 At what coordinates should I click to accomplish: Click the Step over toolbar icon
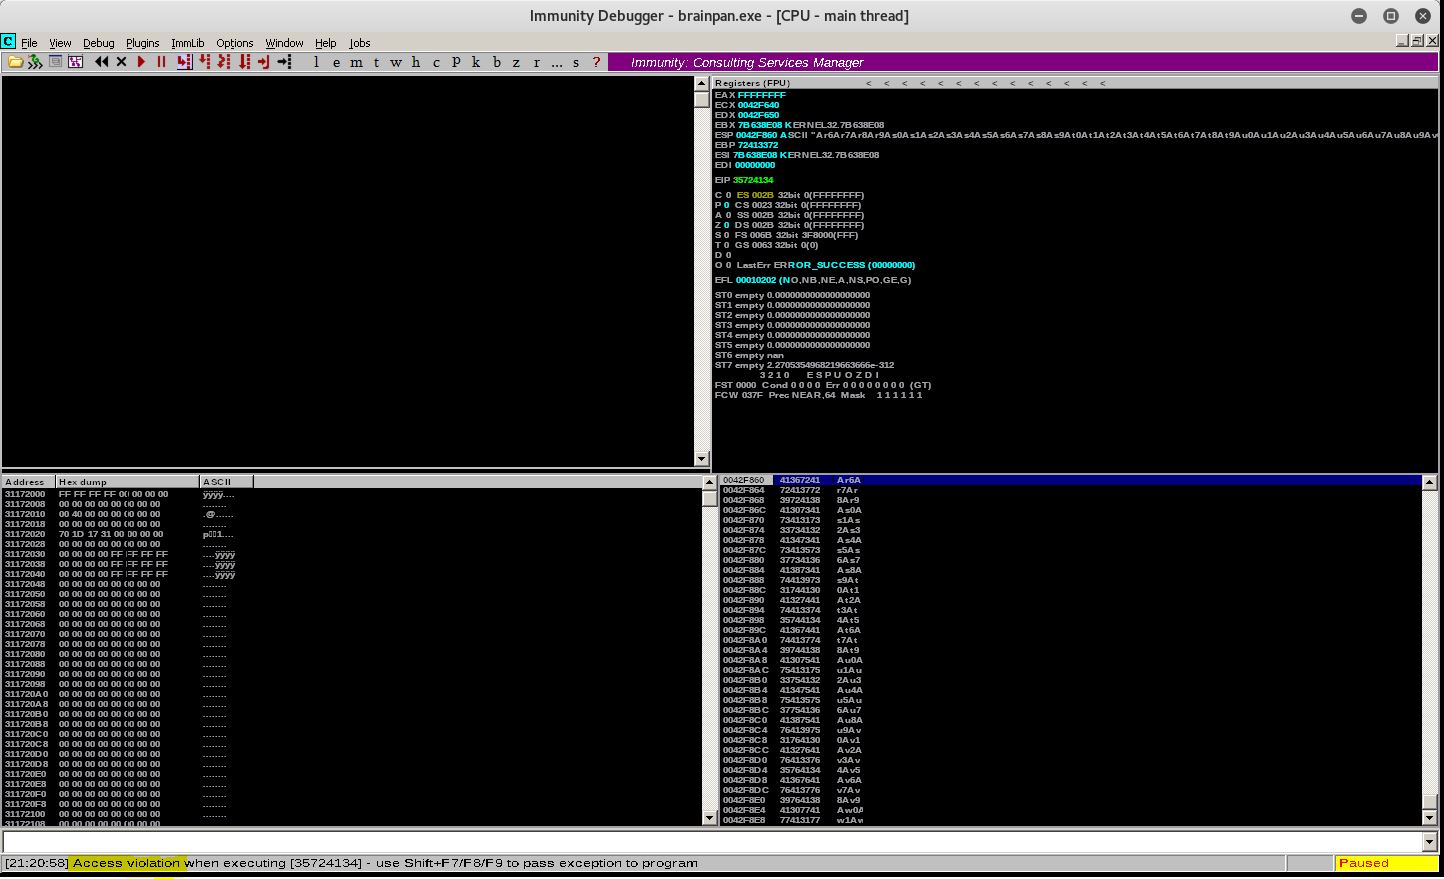click(205, 62)
